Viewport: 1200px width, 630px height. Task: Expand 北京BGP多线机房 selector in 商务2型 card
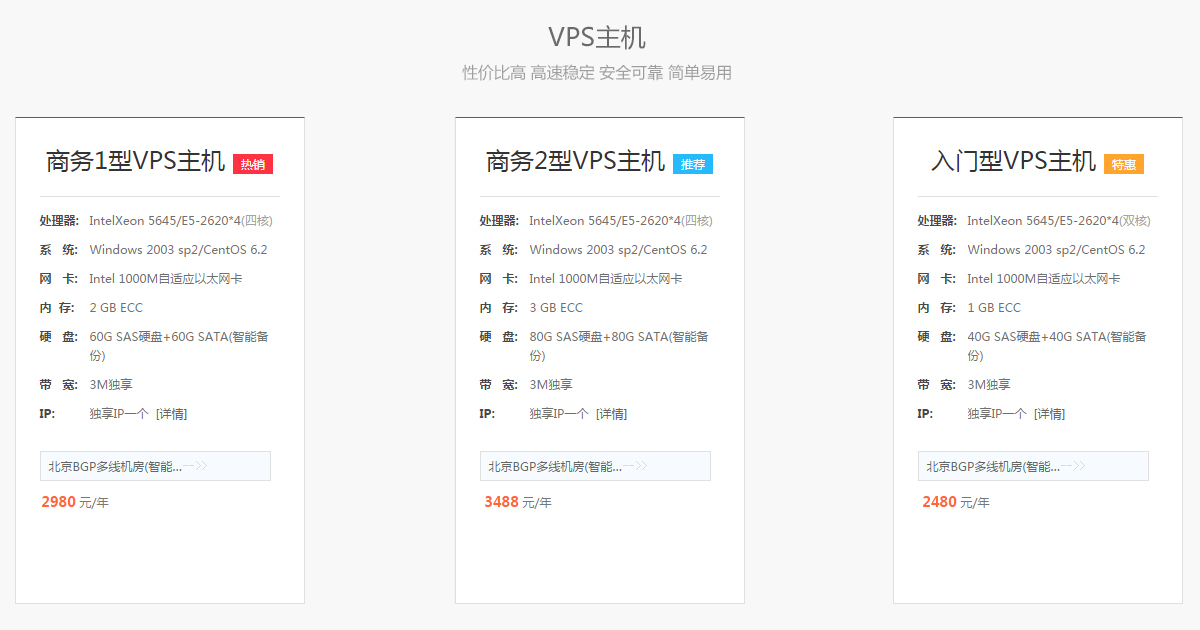tap(595, 466)
